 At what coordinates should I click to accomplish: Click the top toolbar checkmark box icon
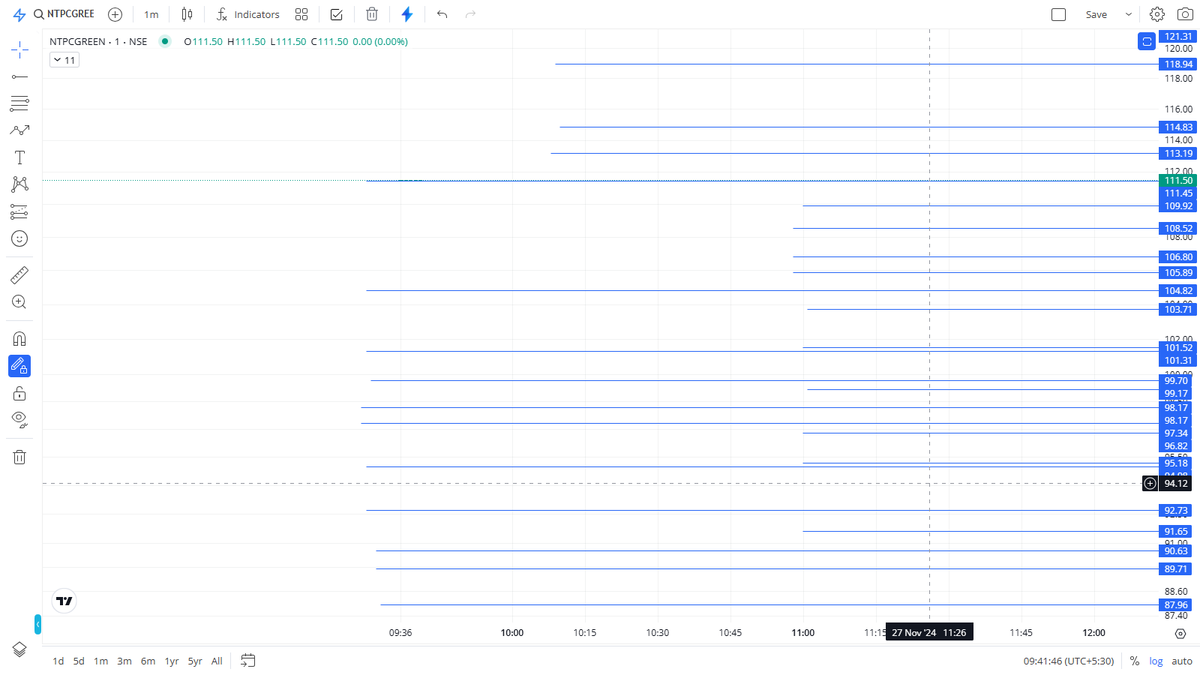pos(336,15)
